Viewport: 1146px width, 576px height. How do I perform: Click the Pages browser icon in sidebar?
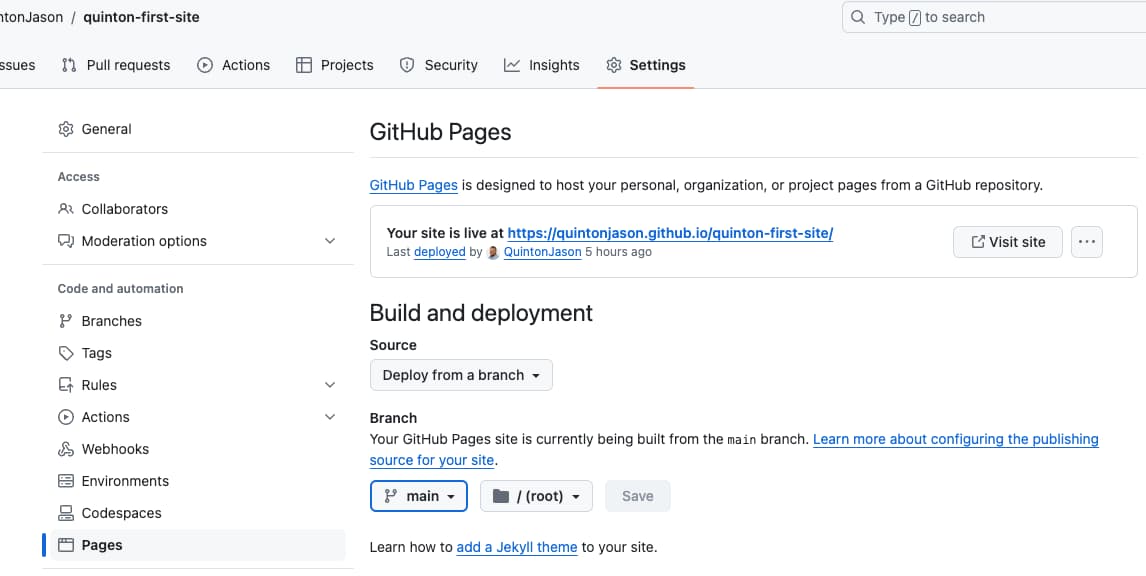coord(66,545)
